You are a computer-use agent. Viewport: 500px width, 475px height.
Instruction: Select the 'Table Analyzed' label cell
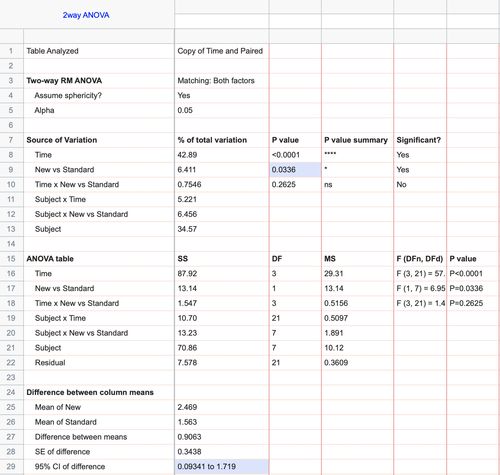click(x=99, y=51)
